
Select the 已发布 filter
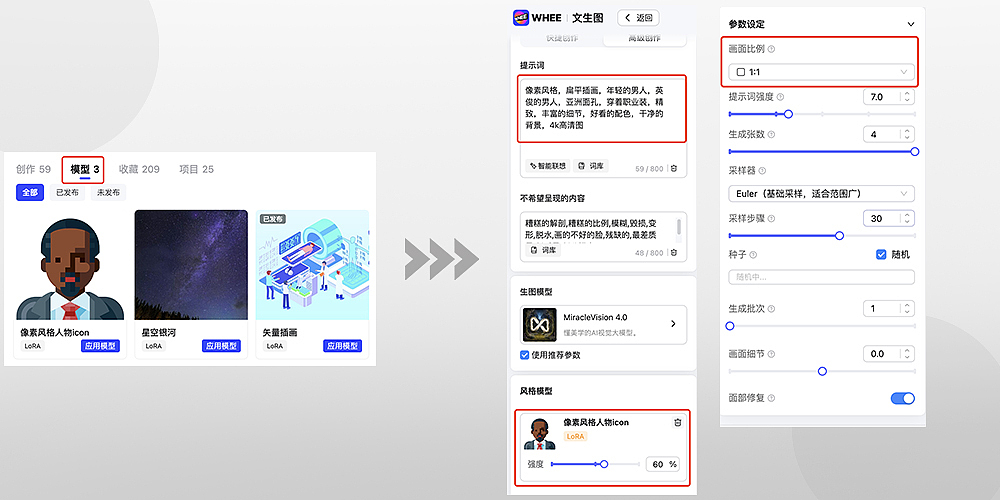68,193
